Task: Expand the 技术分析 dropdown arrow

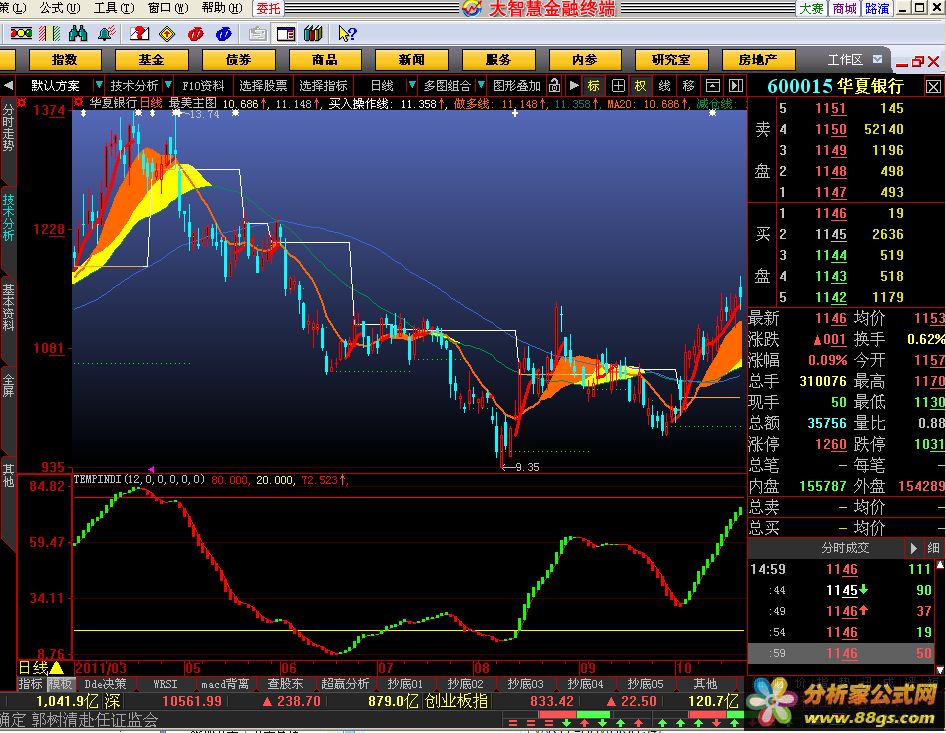Action: [168, 85]
